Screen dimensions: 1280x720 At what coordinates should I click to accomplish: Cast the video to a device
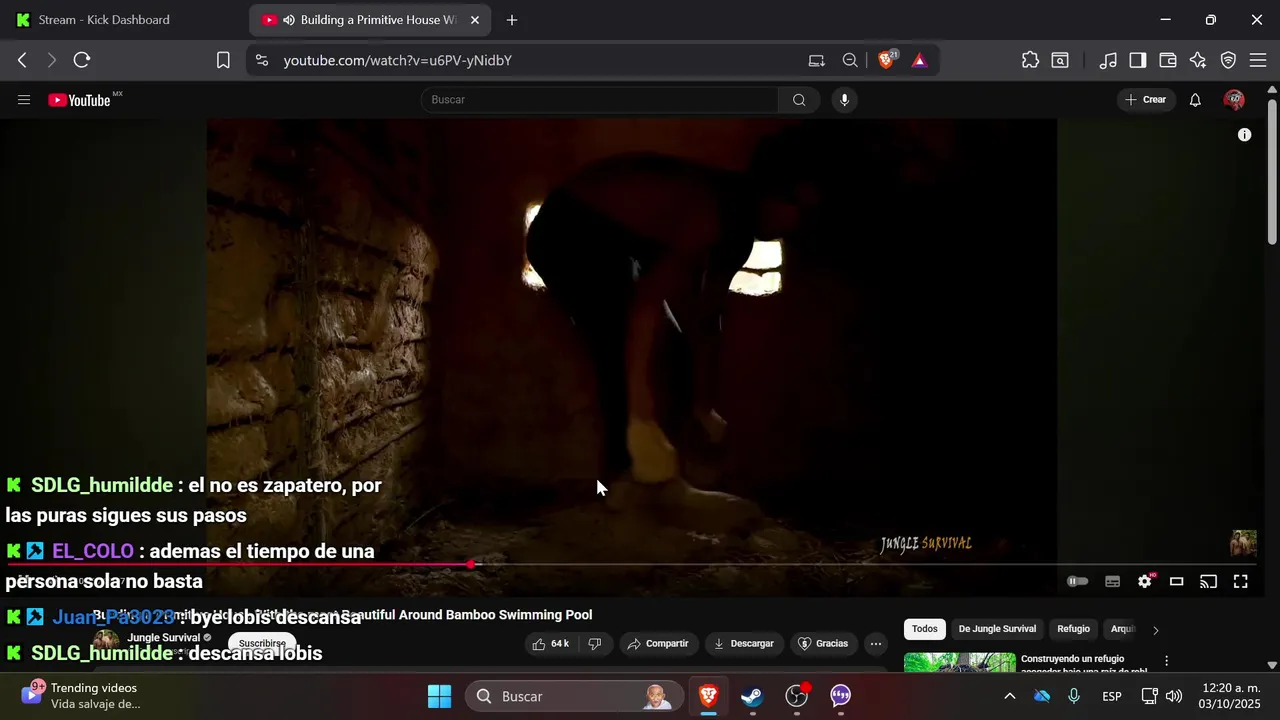coord(1208,581)
